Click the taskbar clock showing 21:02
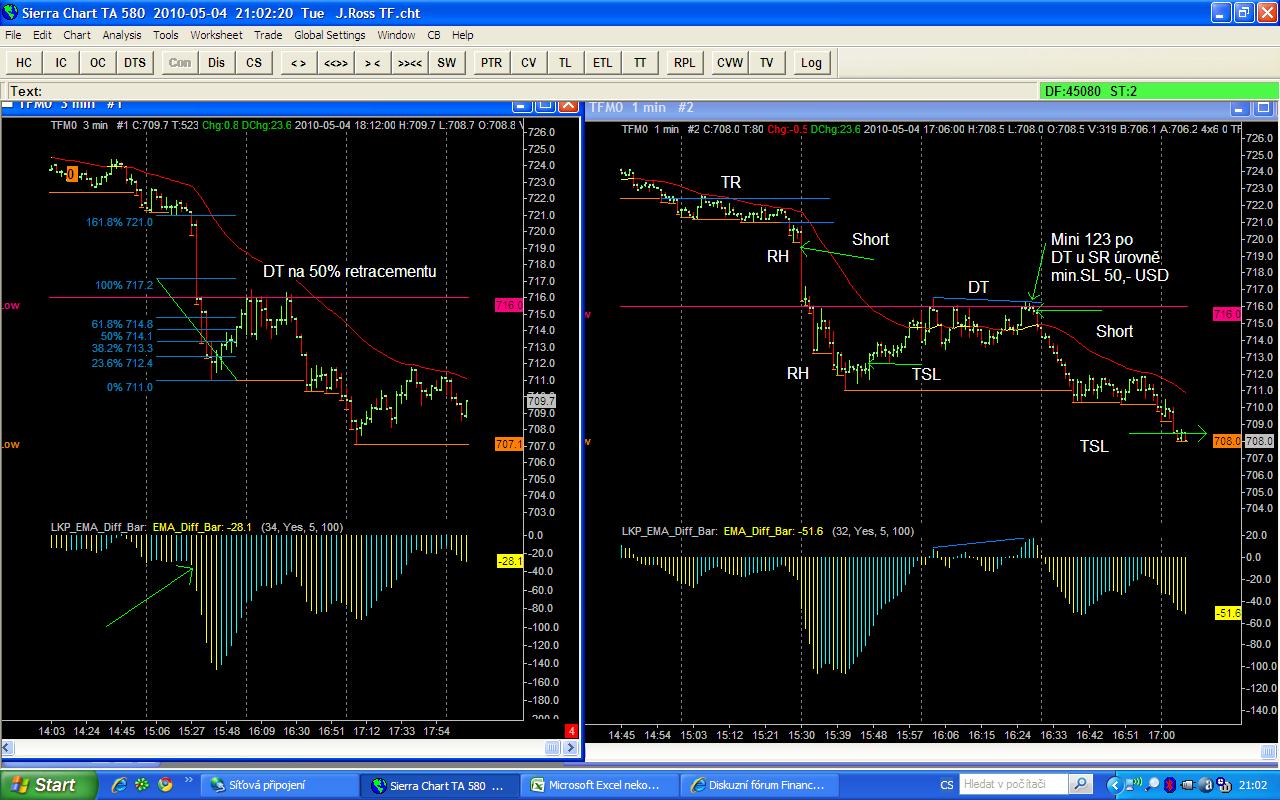Viewport: 1280px width, 800px height. coord(1253,785)
